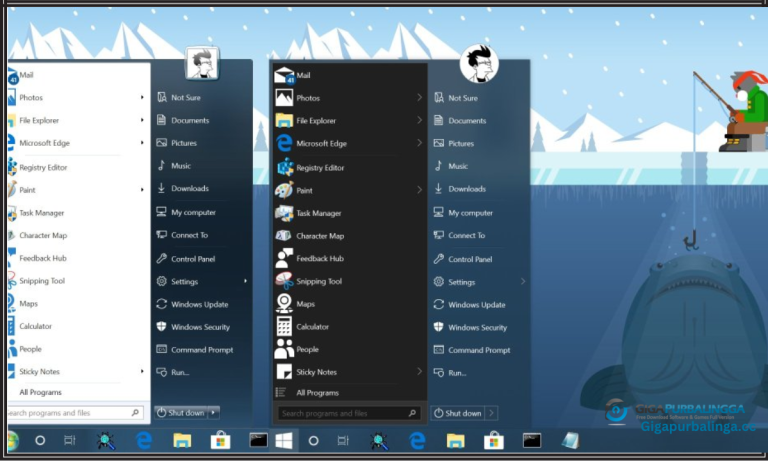
Task: Open Snipping Tool in the dark start menu
Action: pos(318,281)
